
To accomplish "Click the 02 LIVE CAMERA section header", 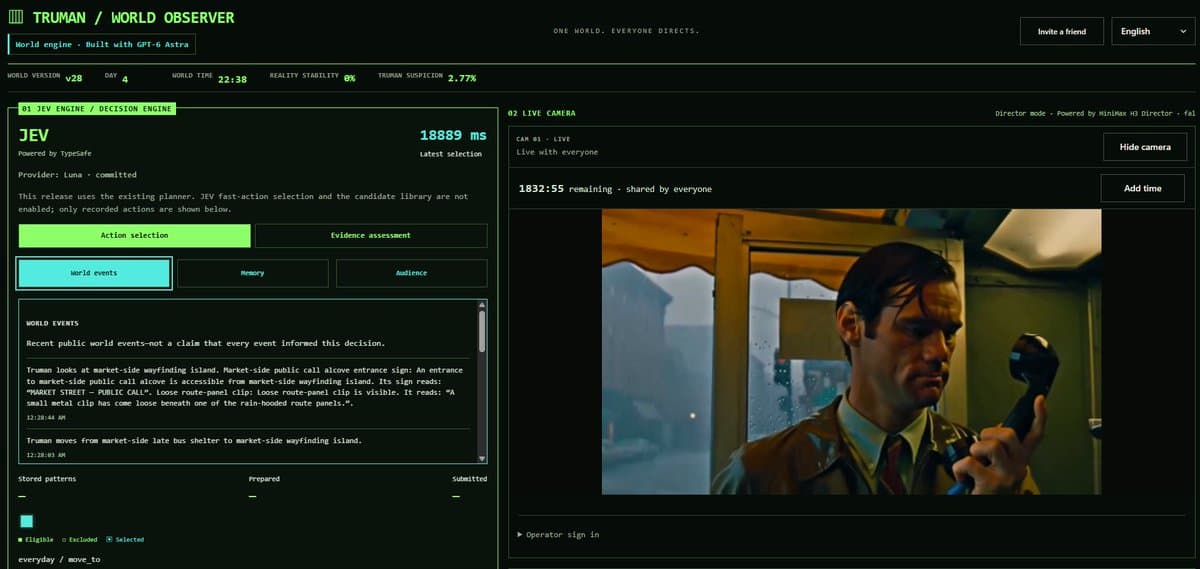I will point(542,113).
